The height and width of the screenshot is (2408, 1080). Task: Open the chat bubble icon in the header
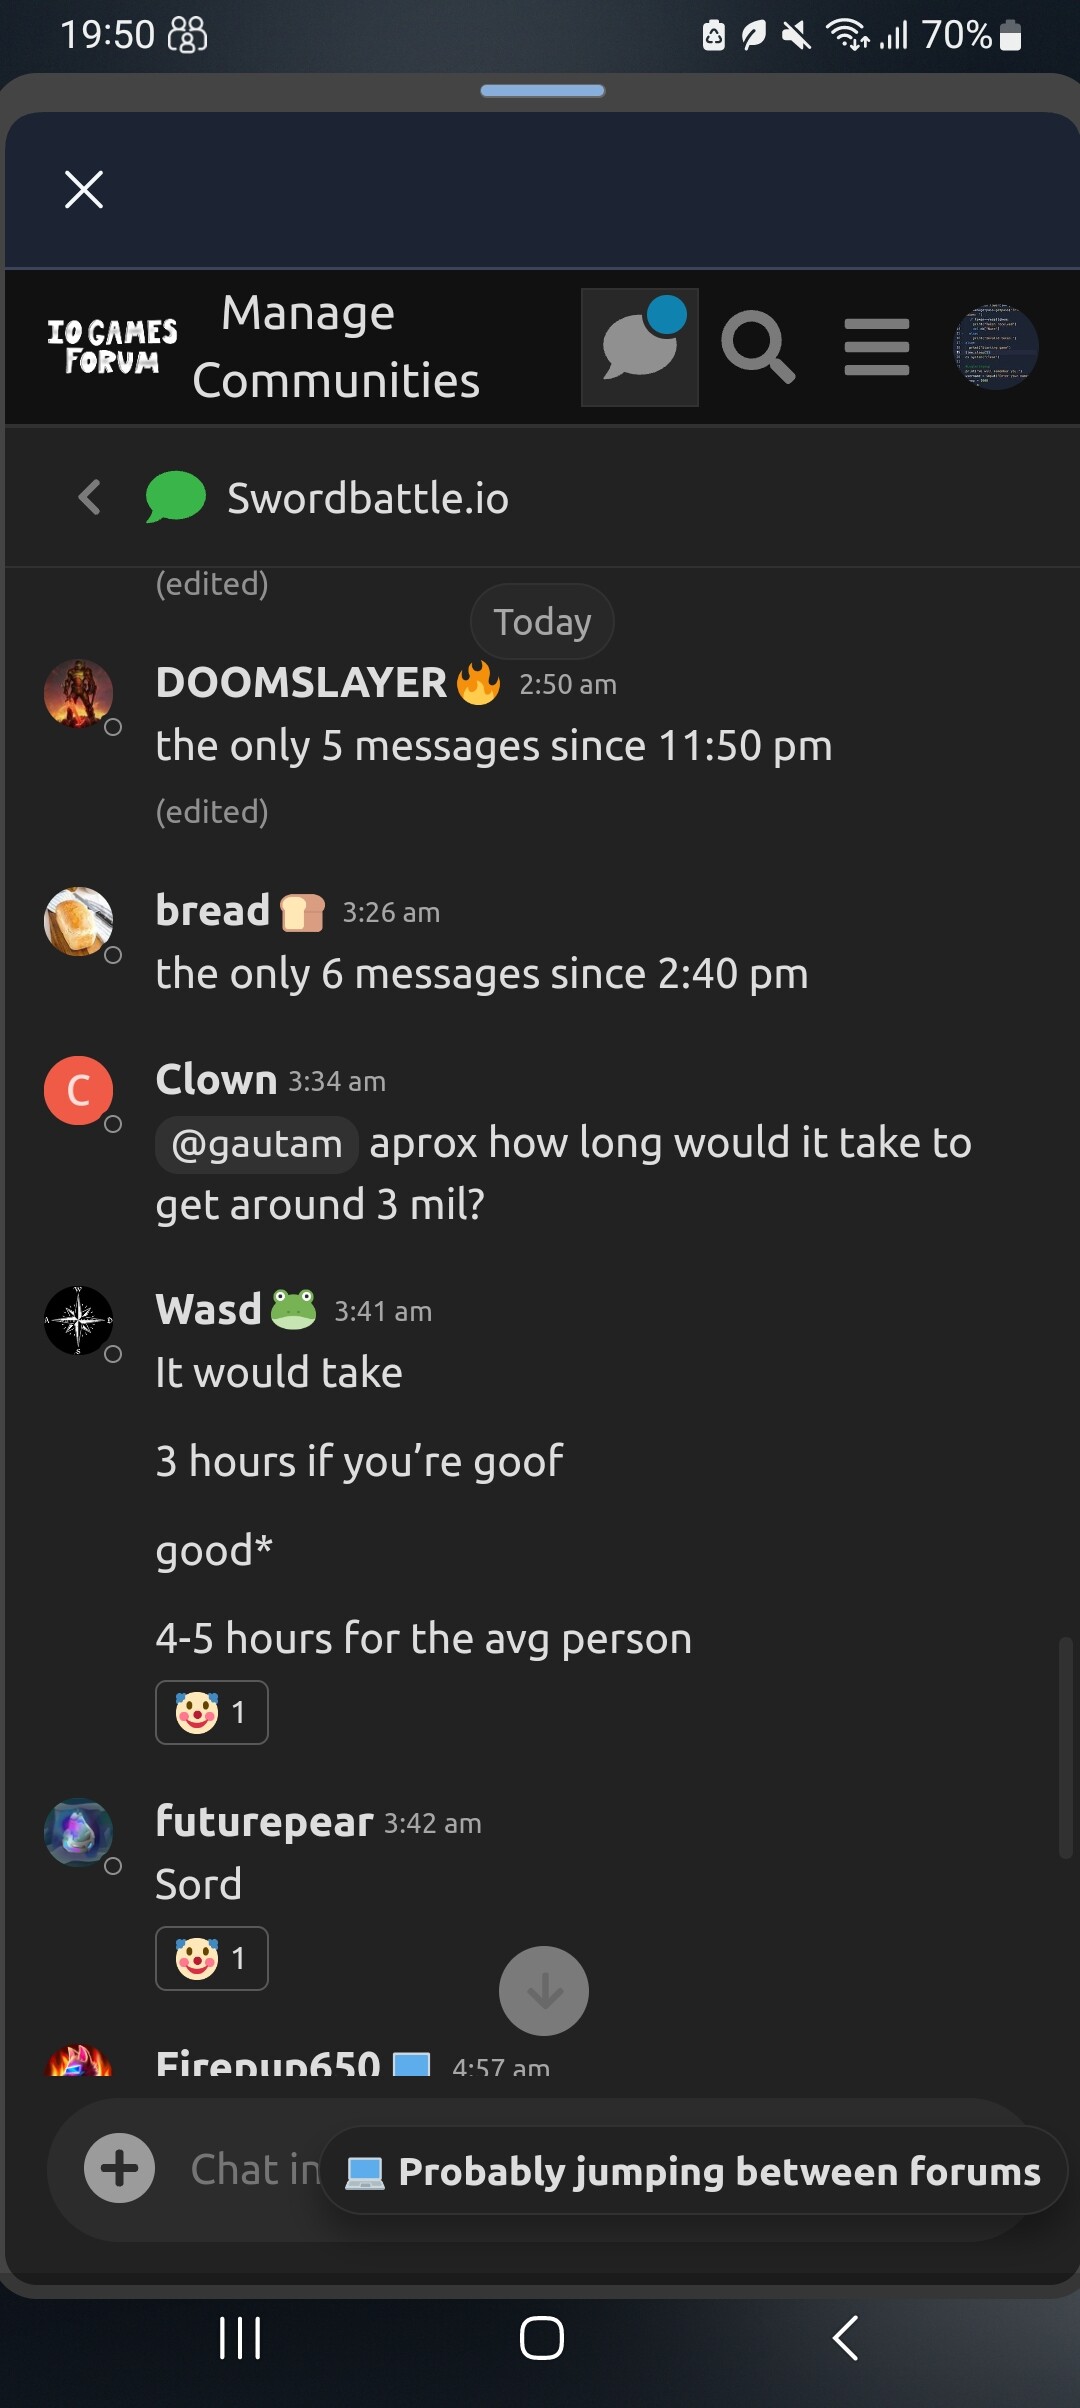[x=639, y=347]
